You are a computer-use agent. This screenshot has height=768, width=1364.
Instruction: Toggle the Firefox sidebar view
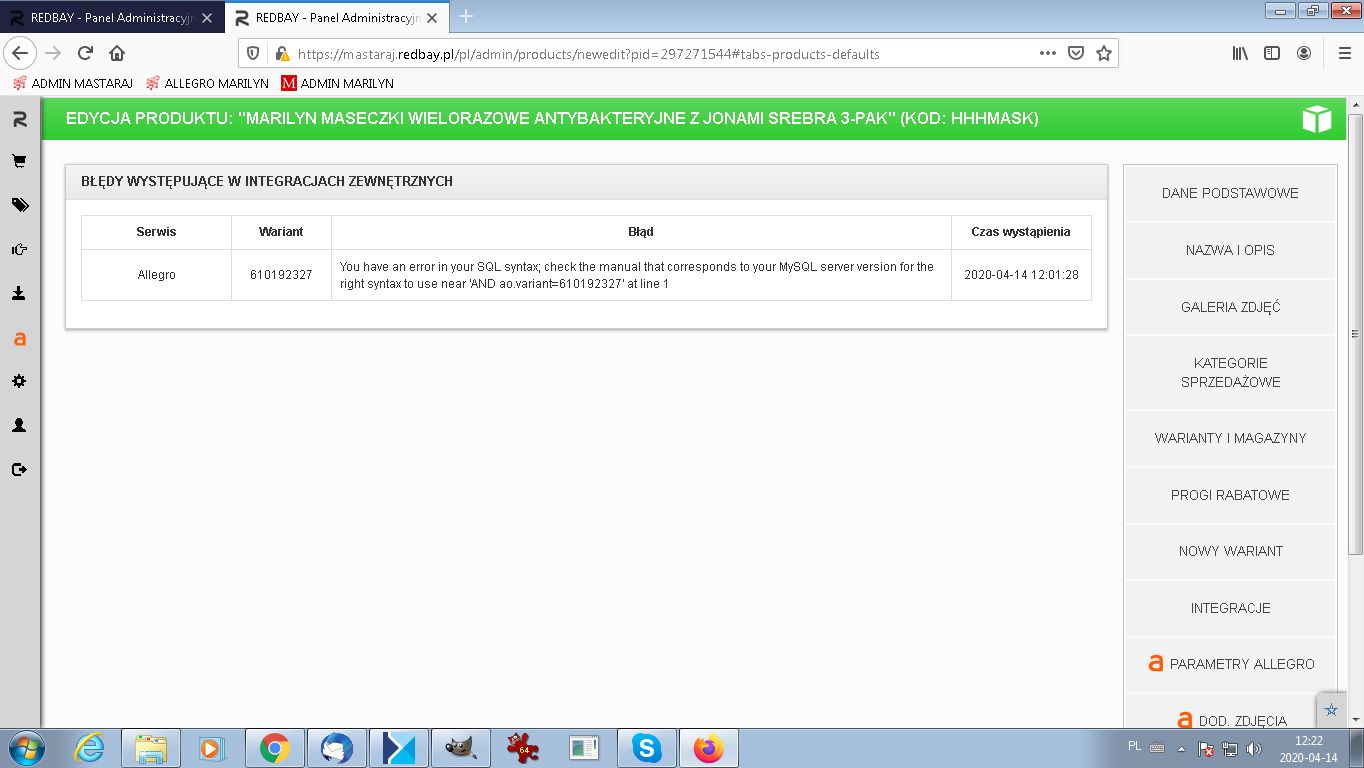[1272, 54]
